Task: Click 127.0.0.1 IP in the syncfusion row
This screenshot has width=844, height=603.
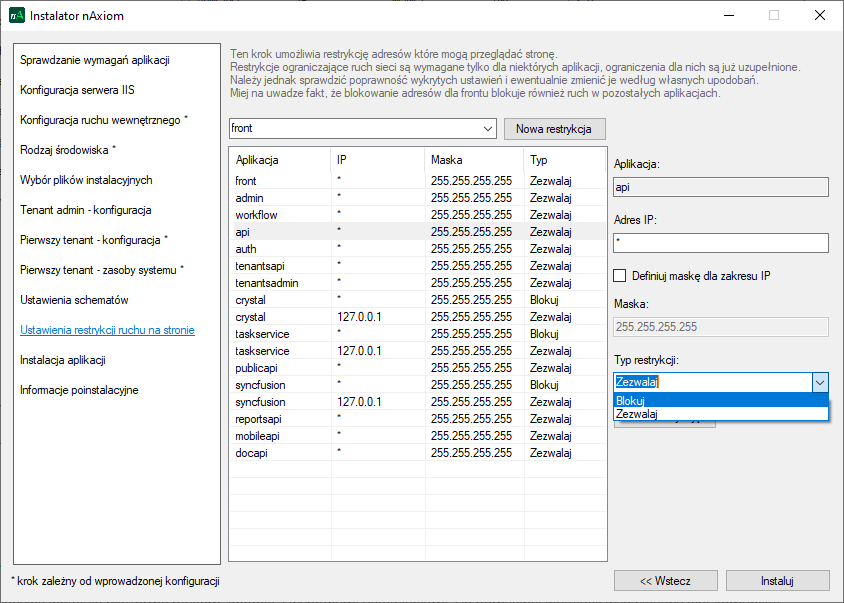Action: point(359,402)
